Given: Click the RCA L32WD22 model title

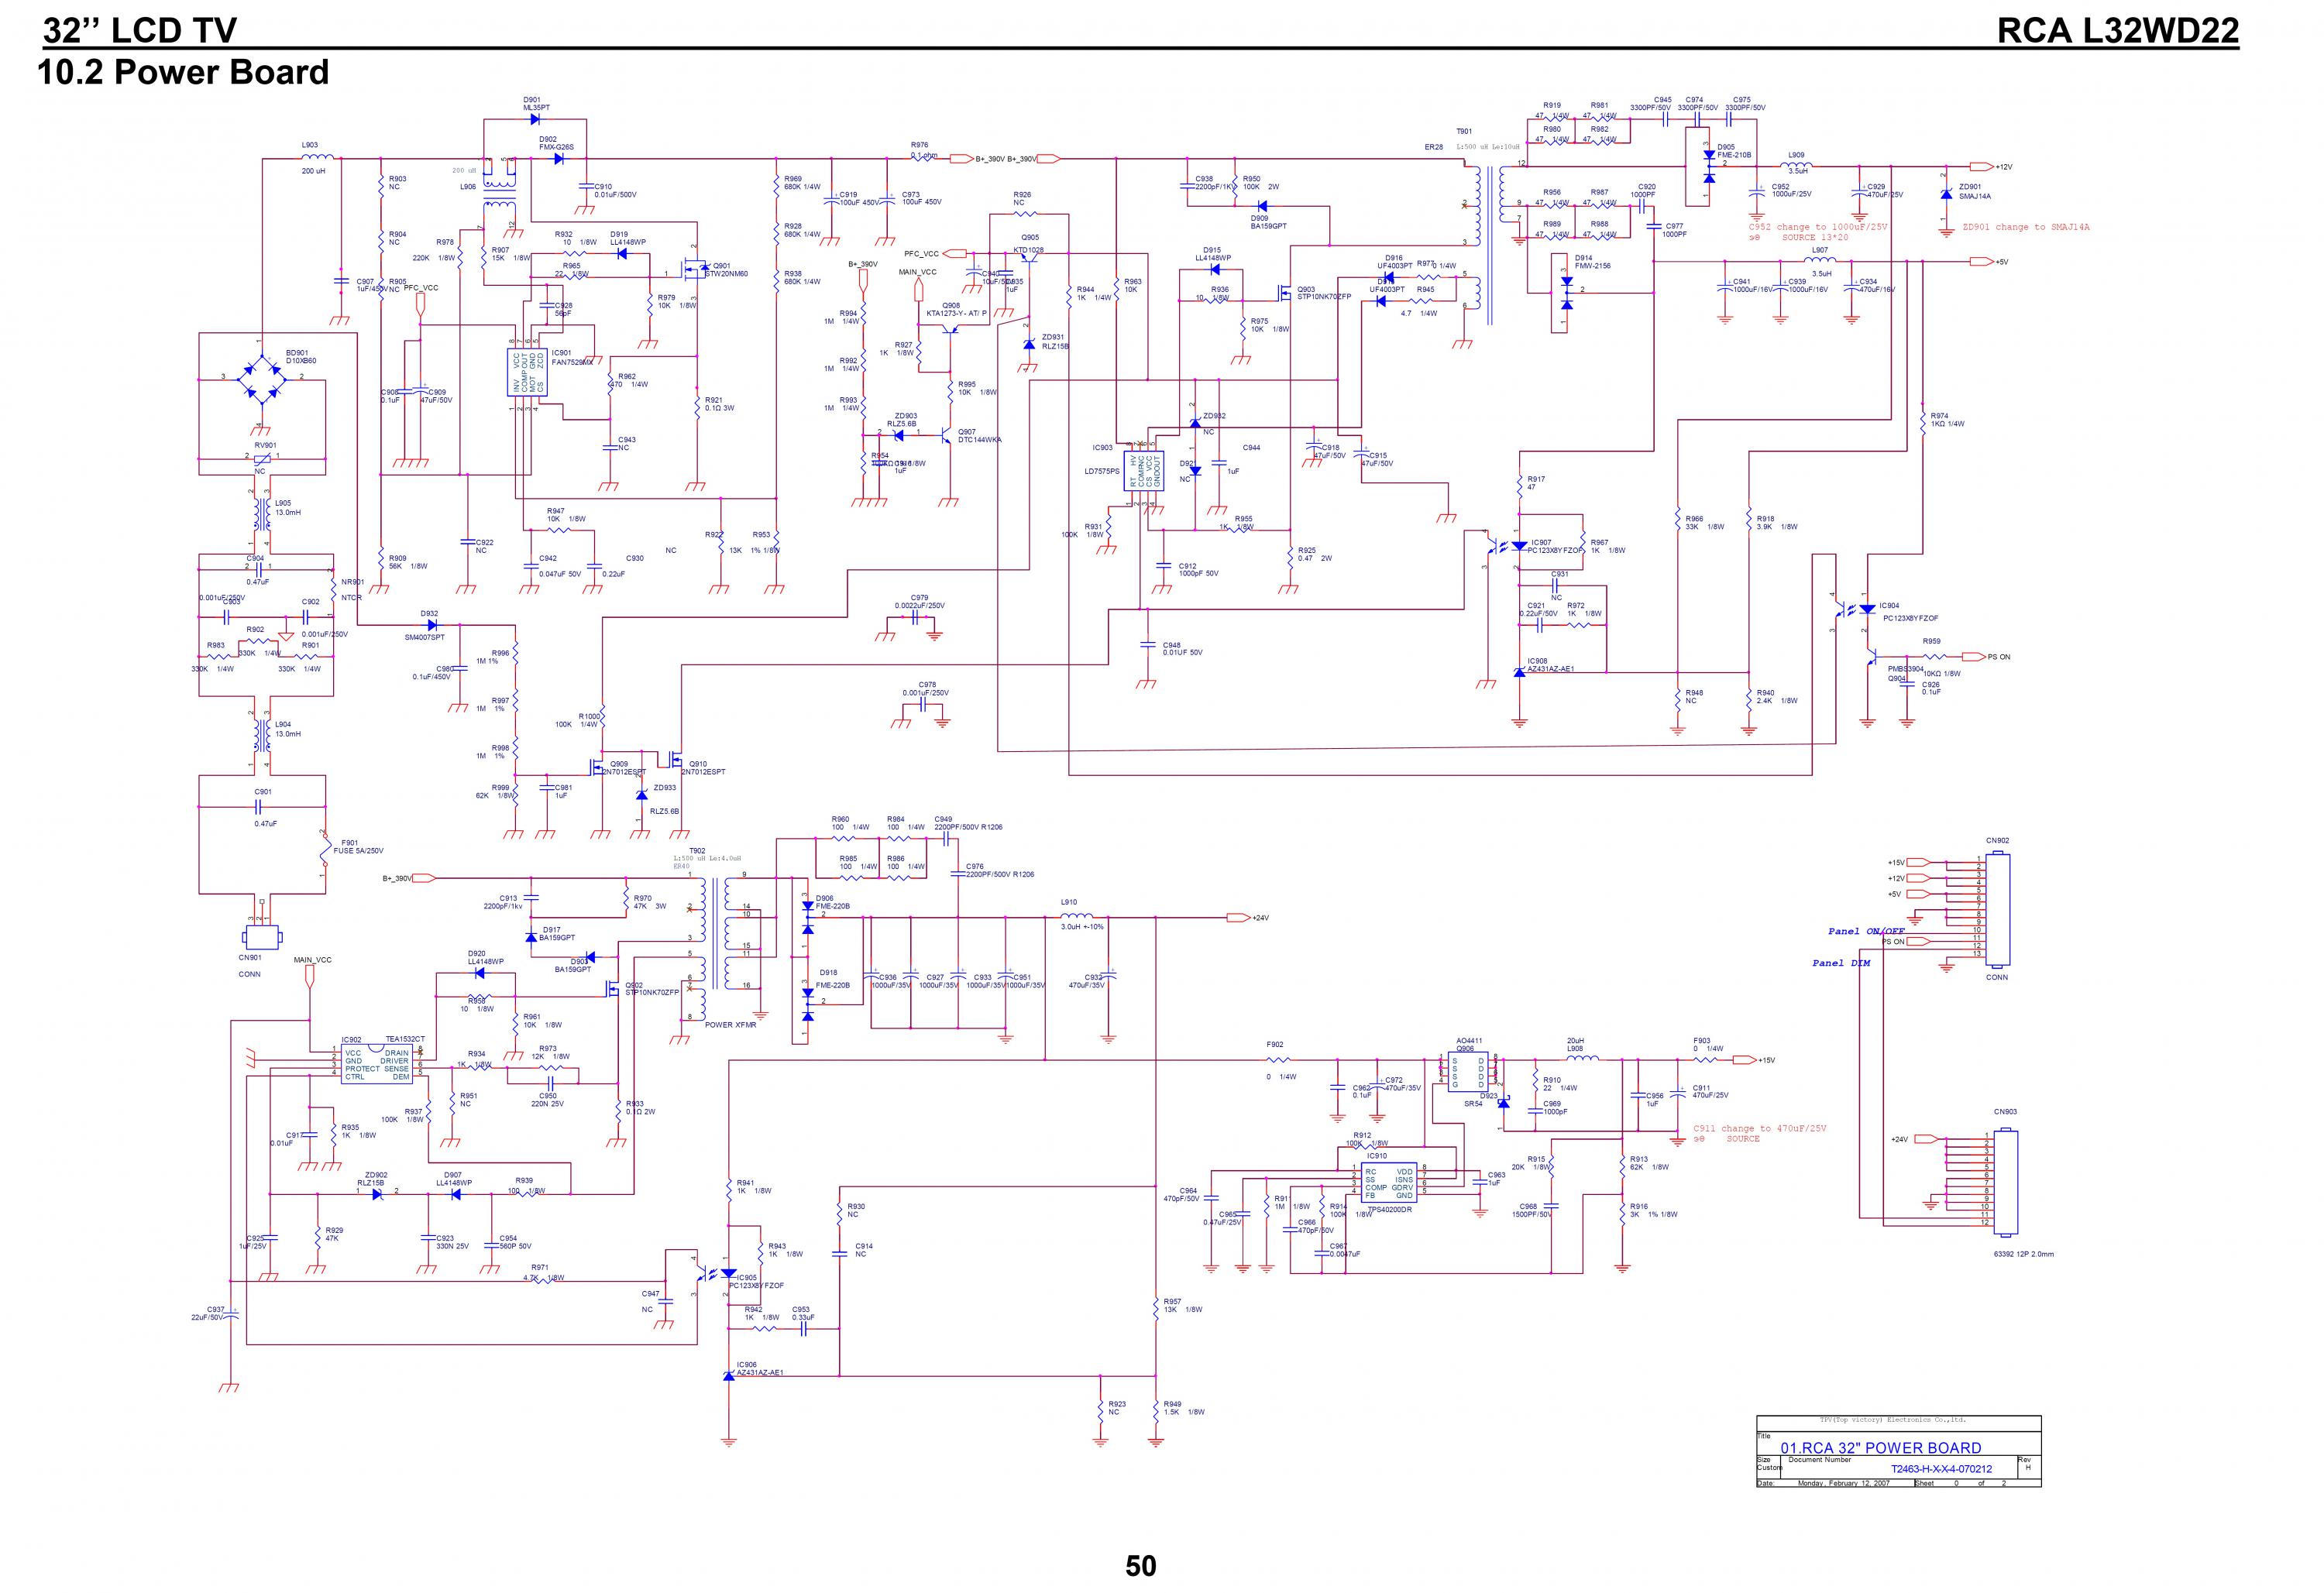Looking at the screenshot, I should (2117, 30).
